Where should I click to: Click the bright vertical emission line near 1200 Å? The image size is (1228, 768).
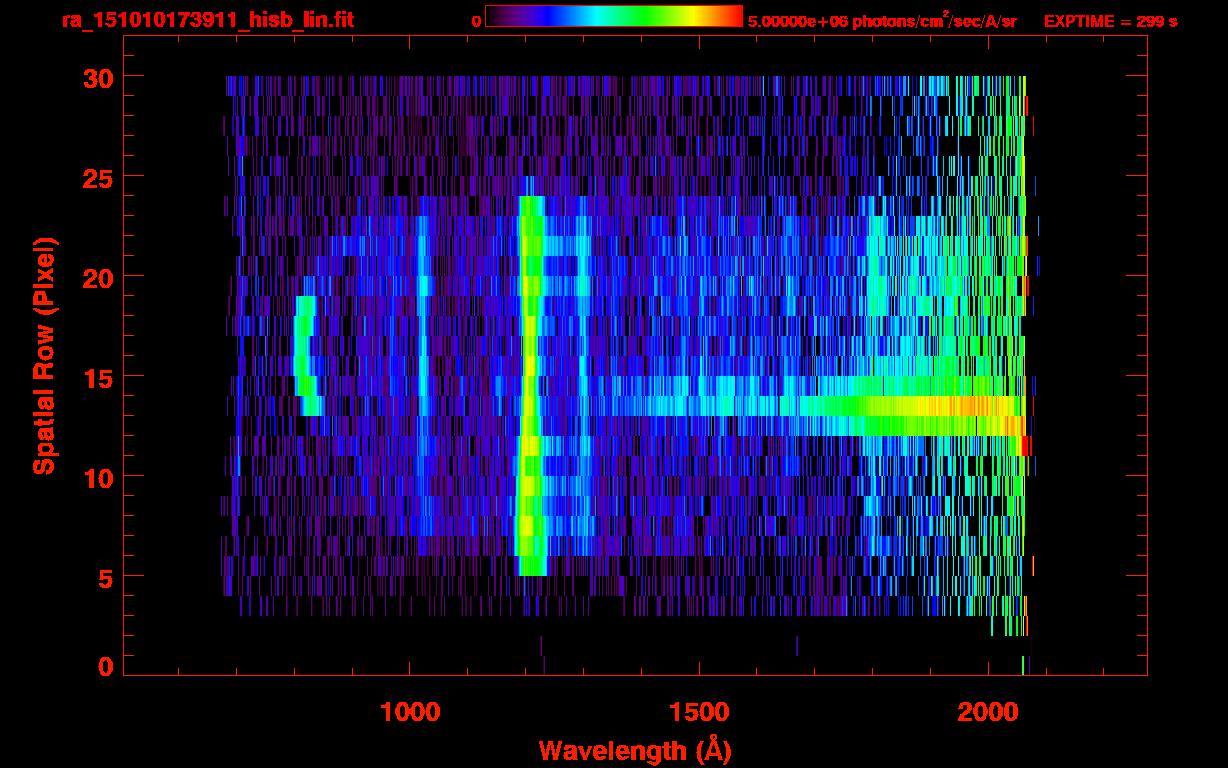[529, 386]
